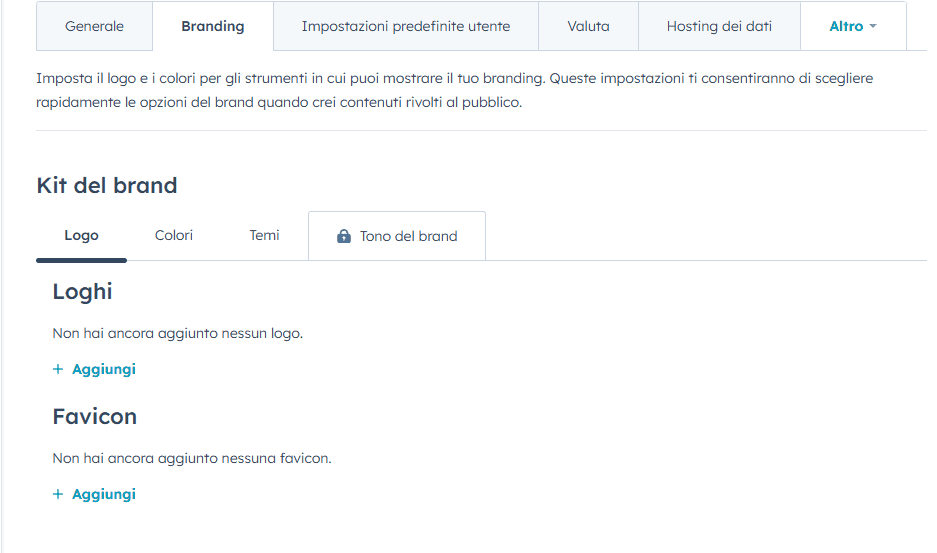
Task: Open the Generale tab
Action: pos(94,26)
